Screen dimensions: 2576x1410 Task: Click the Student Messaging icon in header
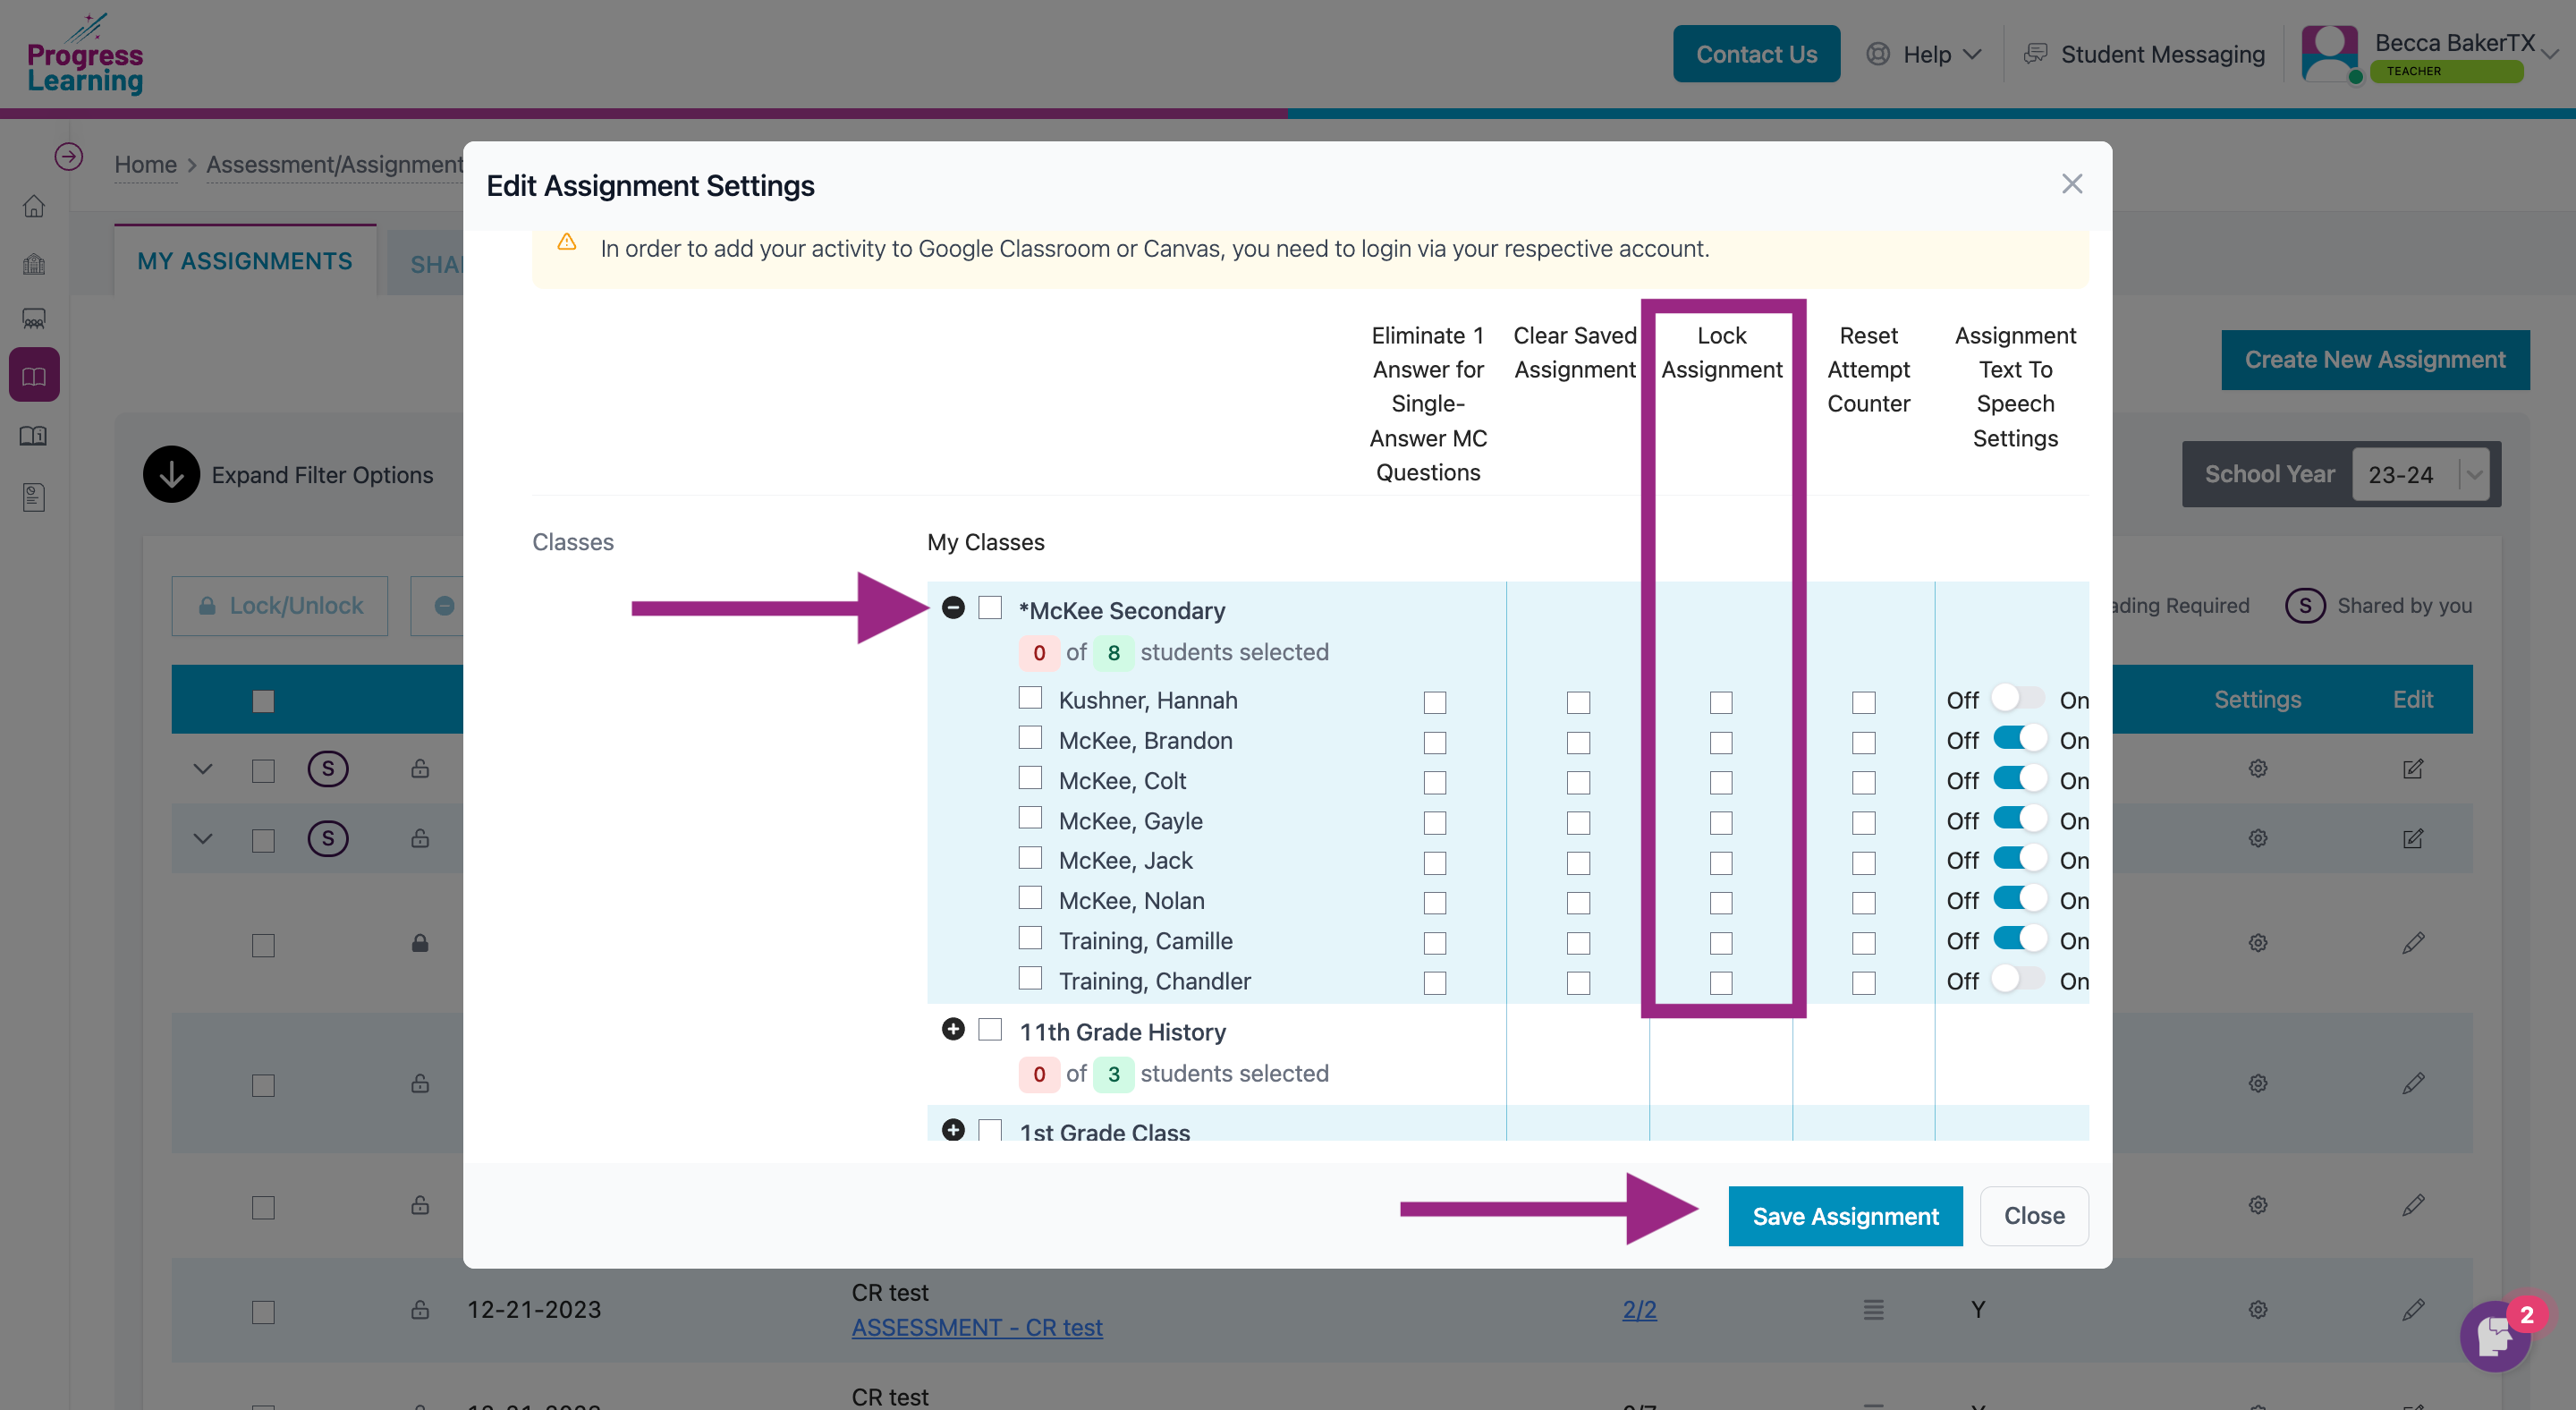[2036, 50]
